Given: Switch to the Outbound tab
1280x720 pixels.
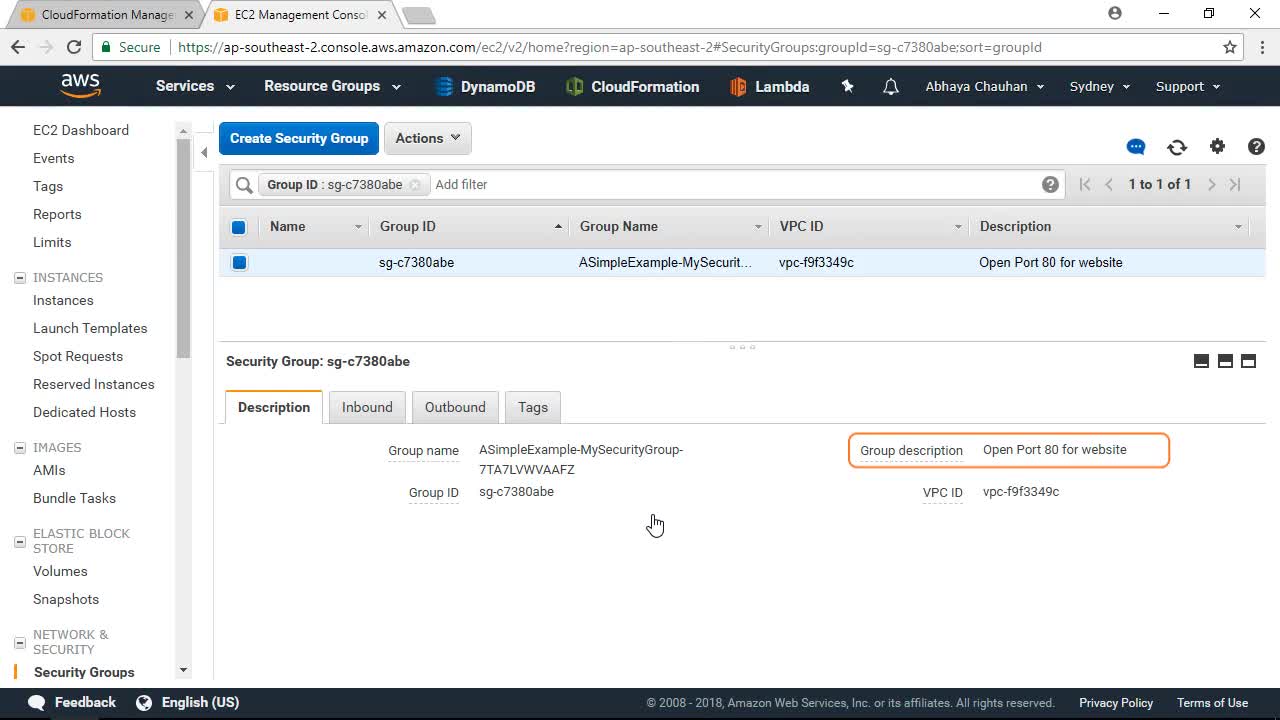Looking at the screenshot, I should (455, 407).
